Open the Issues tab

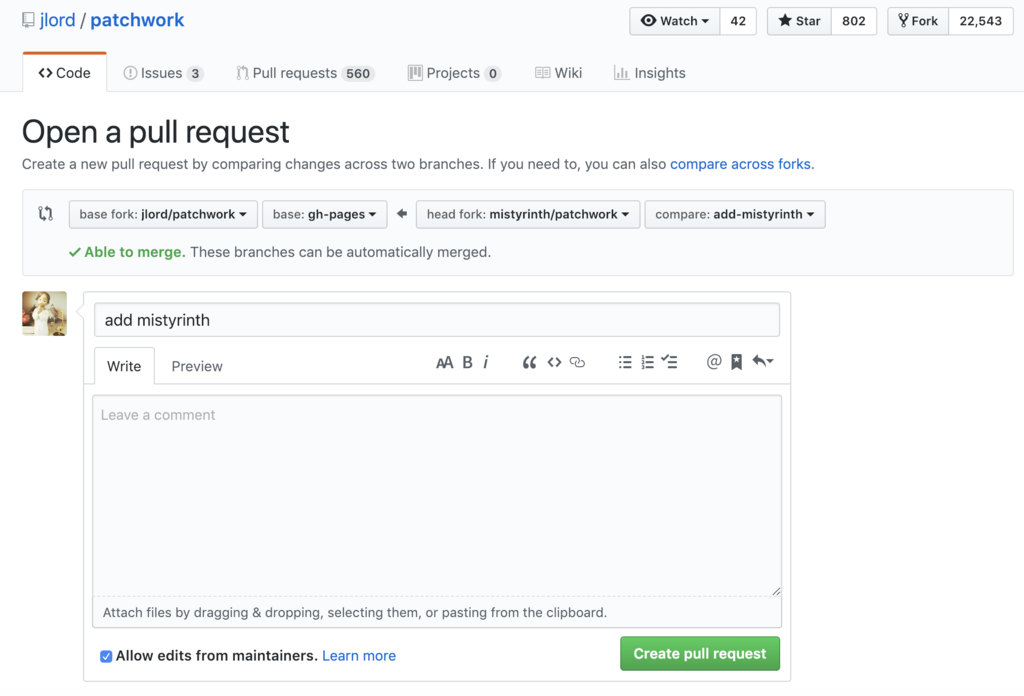tap(163, 73)
